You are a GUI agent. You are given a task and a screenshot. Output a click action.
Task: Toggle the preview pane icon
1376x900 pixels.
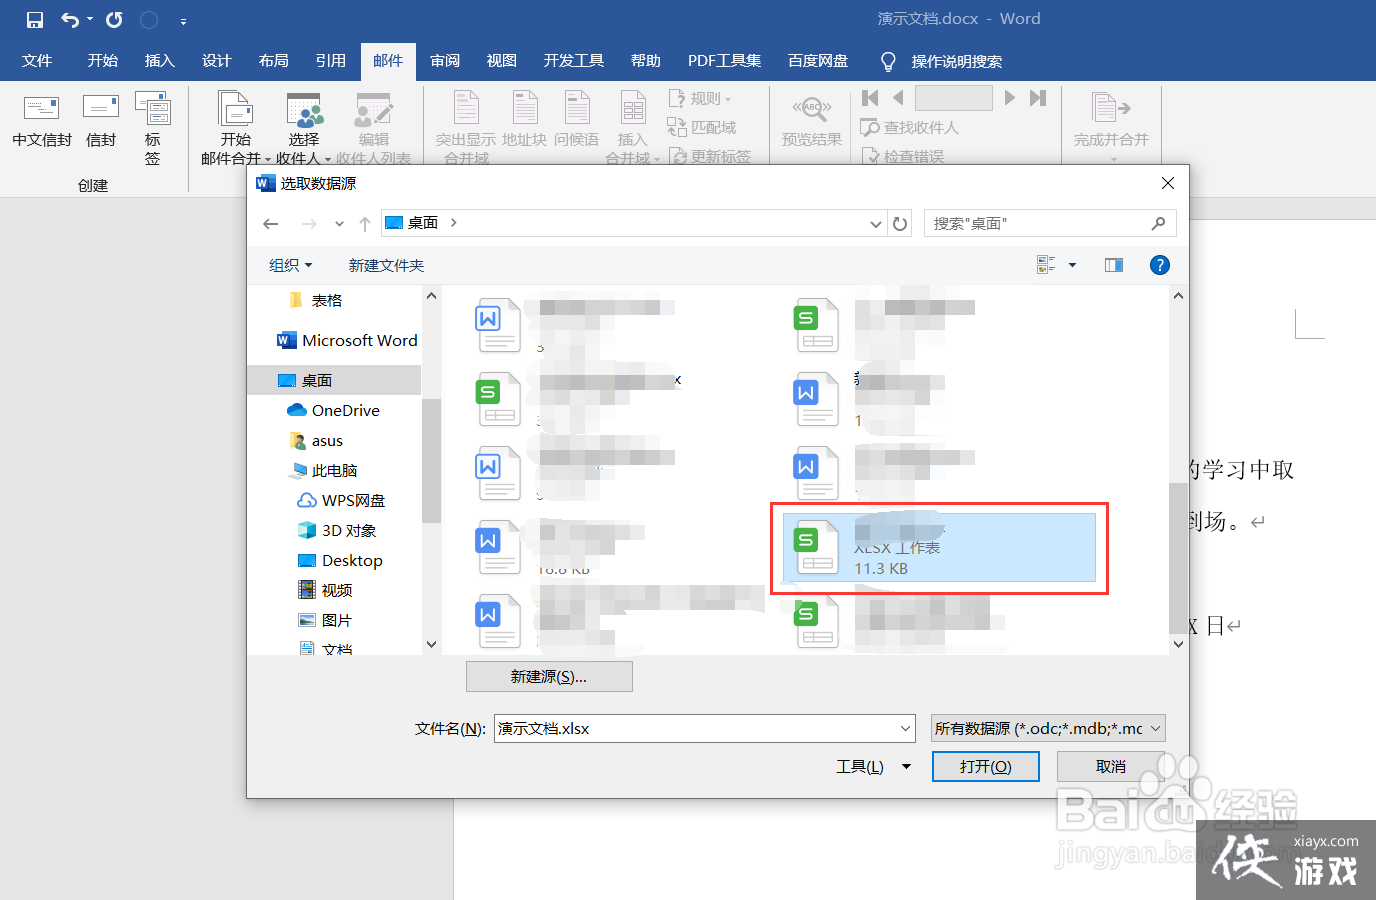pyautogui.click(x=1114, y=265)
